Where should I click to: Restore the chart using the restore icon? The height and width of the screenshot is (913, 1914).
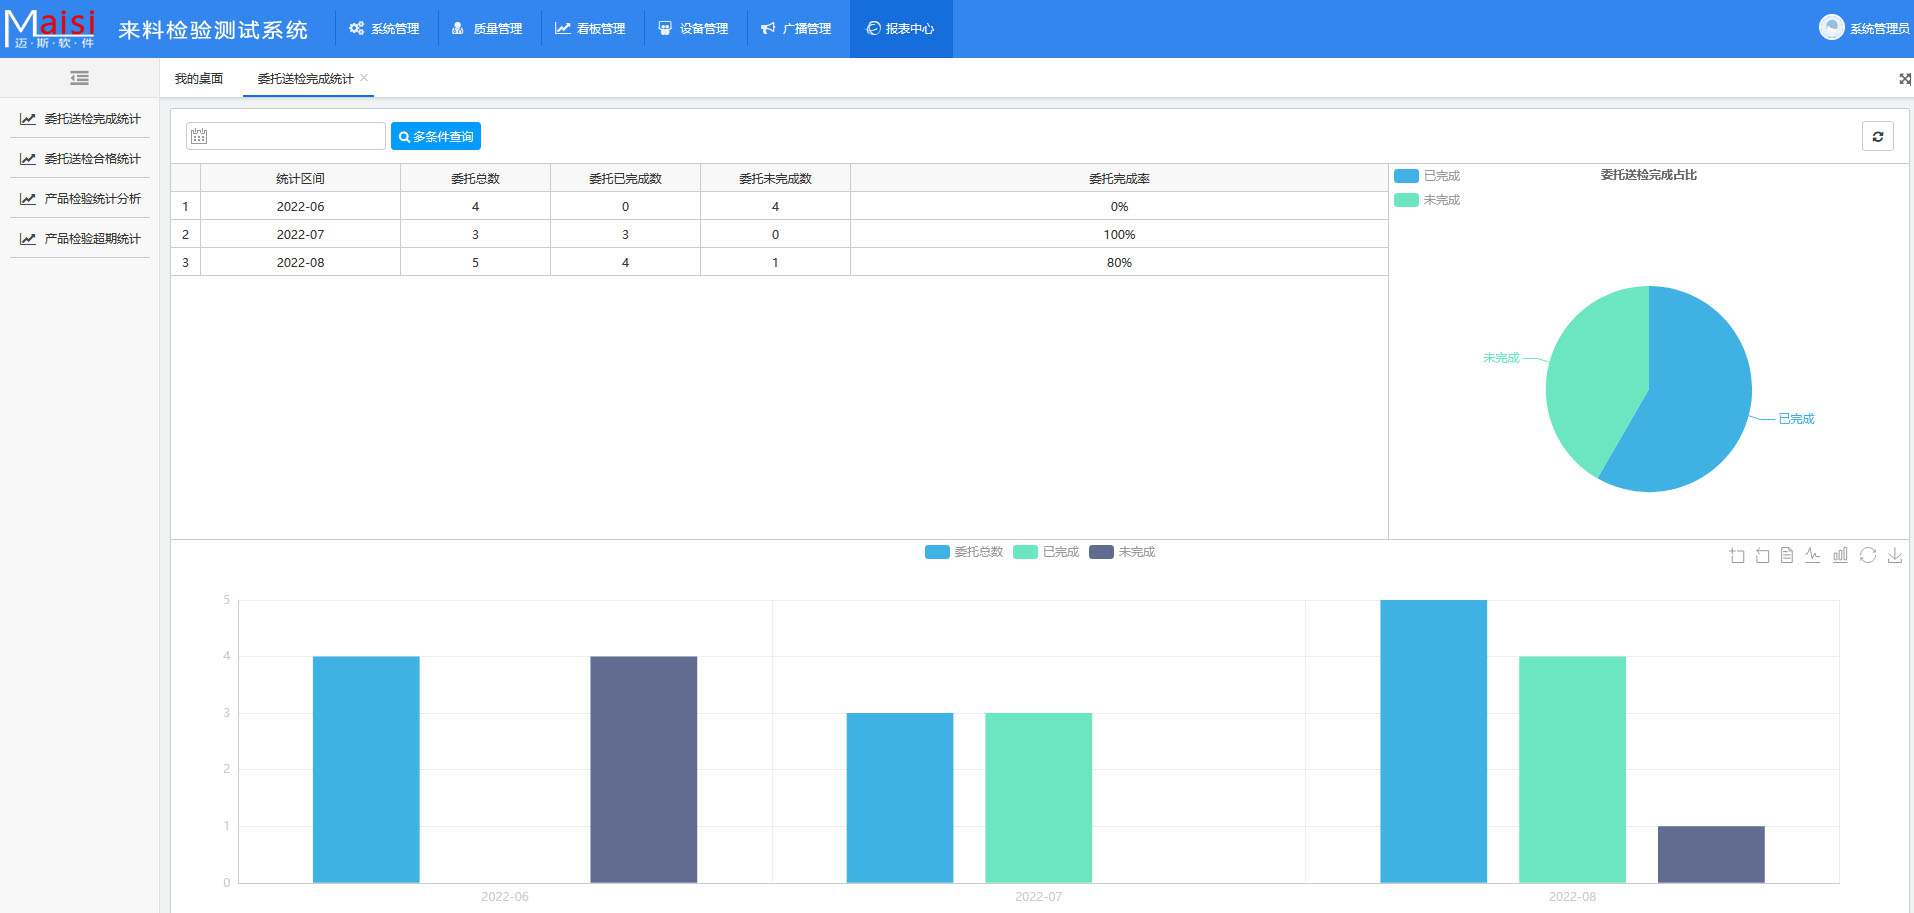click(x=1867, y=556)
